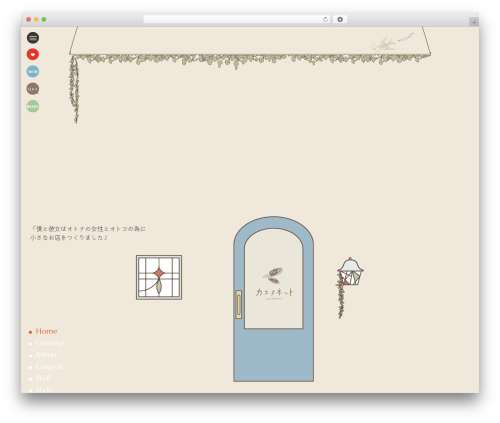Image resolution: width=500 pixels, height=423 pixels.
Task: Click the stained glass window illustration
Action: pyautogui.click(x=159, y=277)
